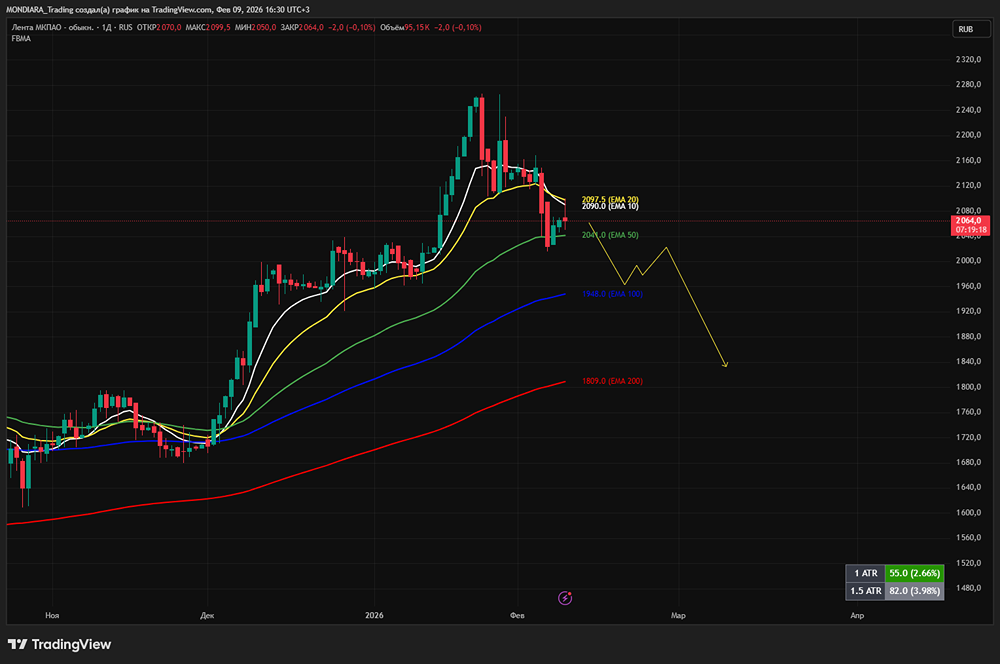Click the ЗАКР 2064,0 close value
Image resolution: width=1000 pixels, height=664 pixels.
point(302,27)
